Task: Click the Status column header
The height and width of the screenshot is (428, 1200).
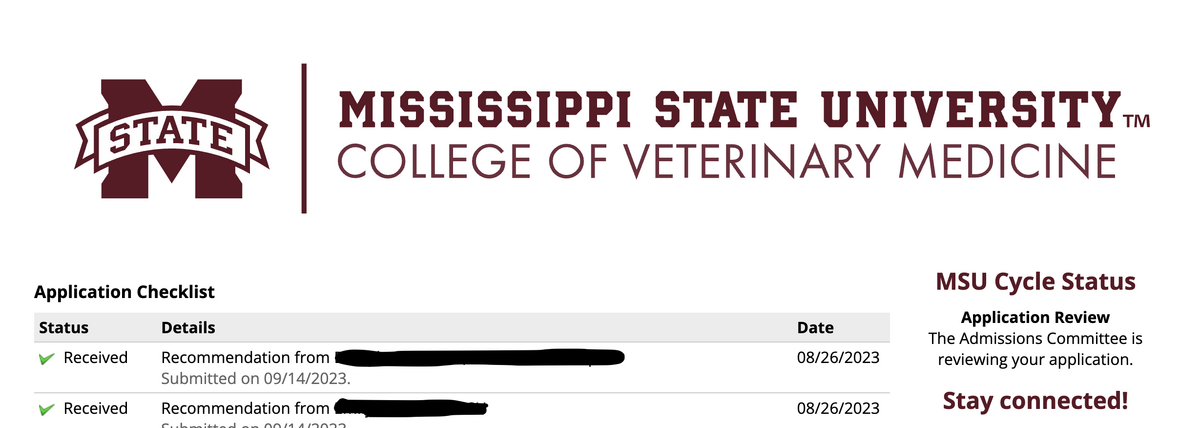Action: (64, 327)
